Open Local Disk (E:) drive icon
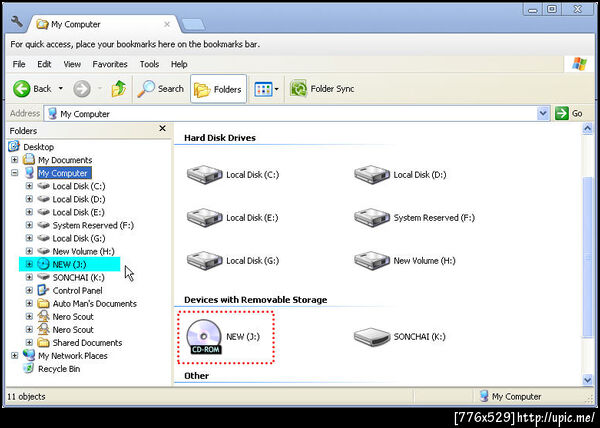 coord(205,218)
